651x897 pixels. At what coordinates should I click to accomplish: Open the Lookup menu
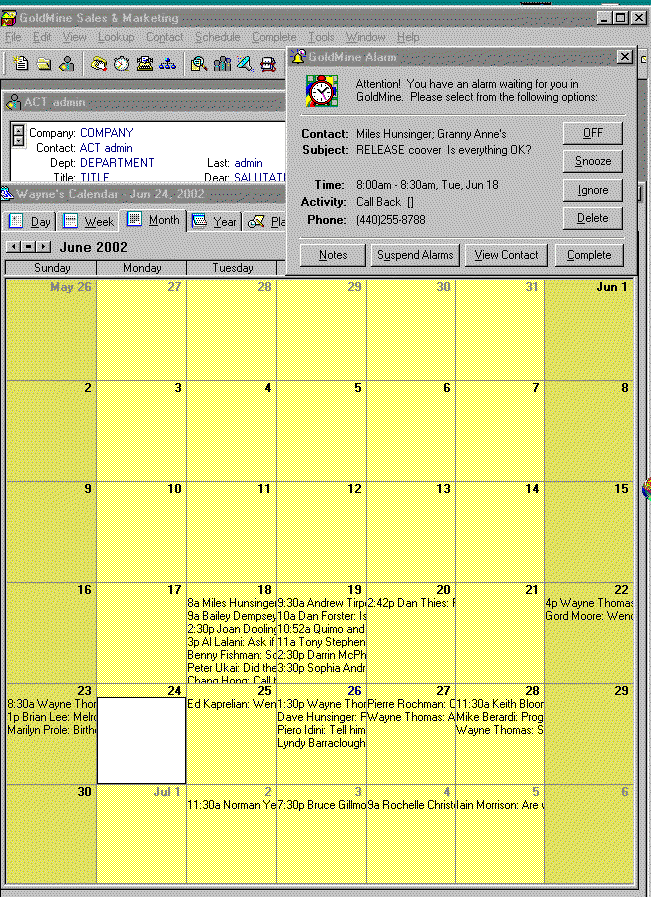pyautogui.click(x=116, y=37)
